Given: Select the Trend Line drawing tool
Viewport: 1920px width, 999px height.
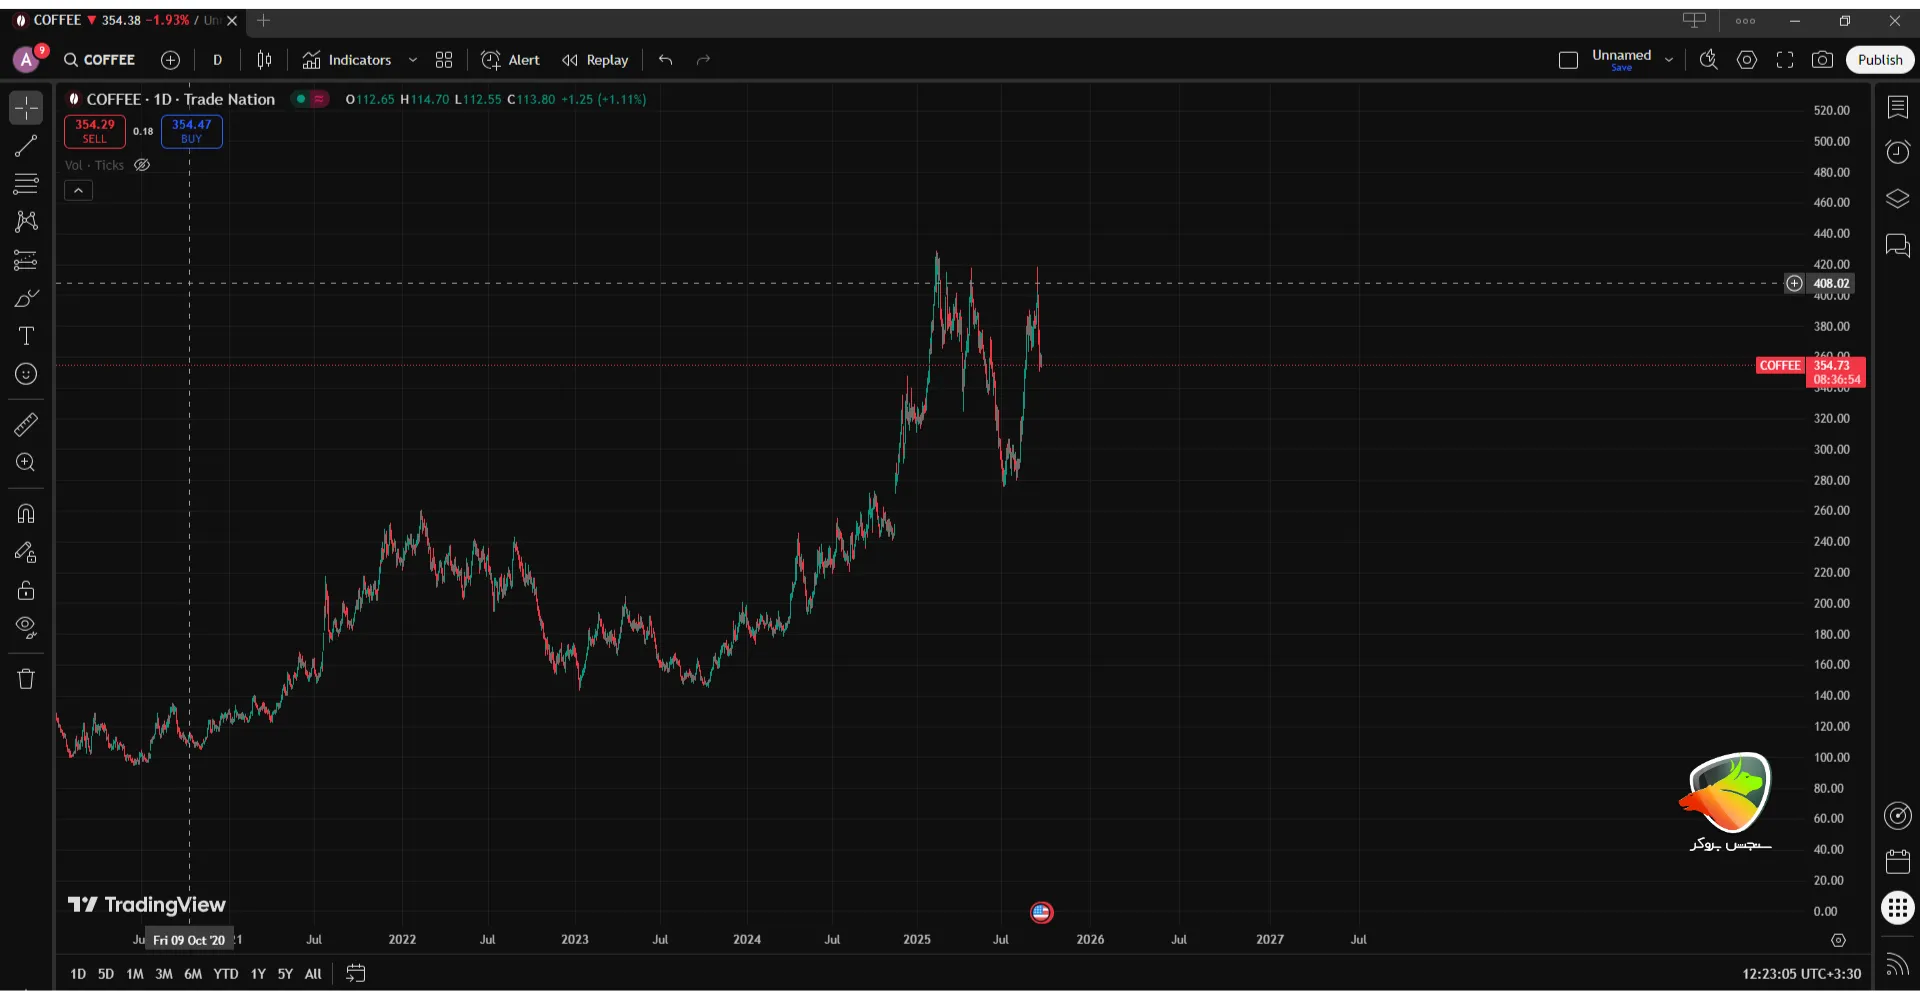Looking at the screenshot, I should point(26,146).
